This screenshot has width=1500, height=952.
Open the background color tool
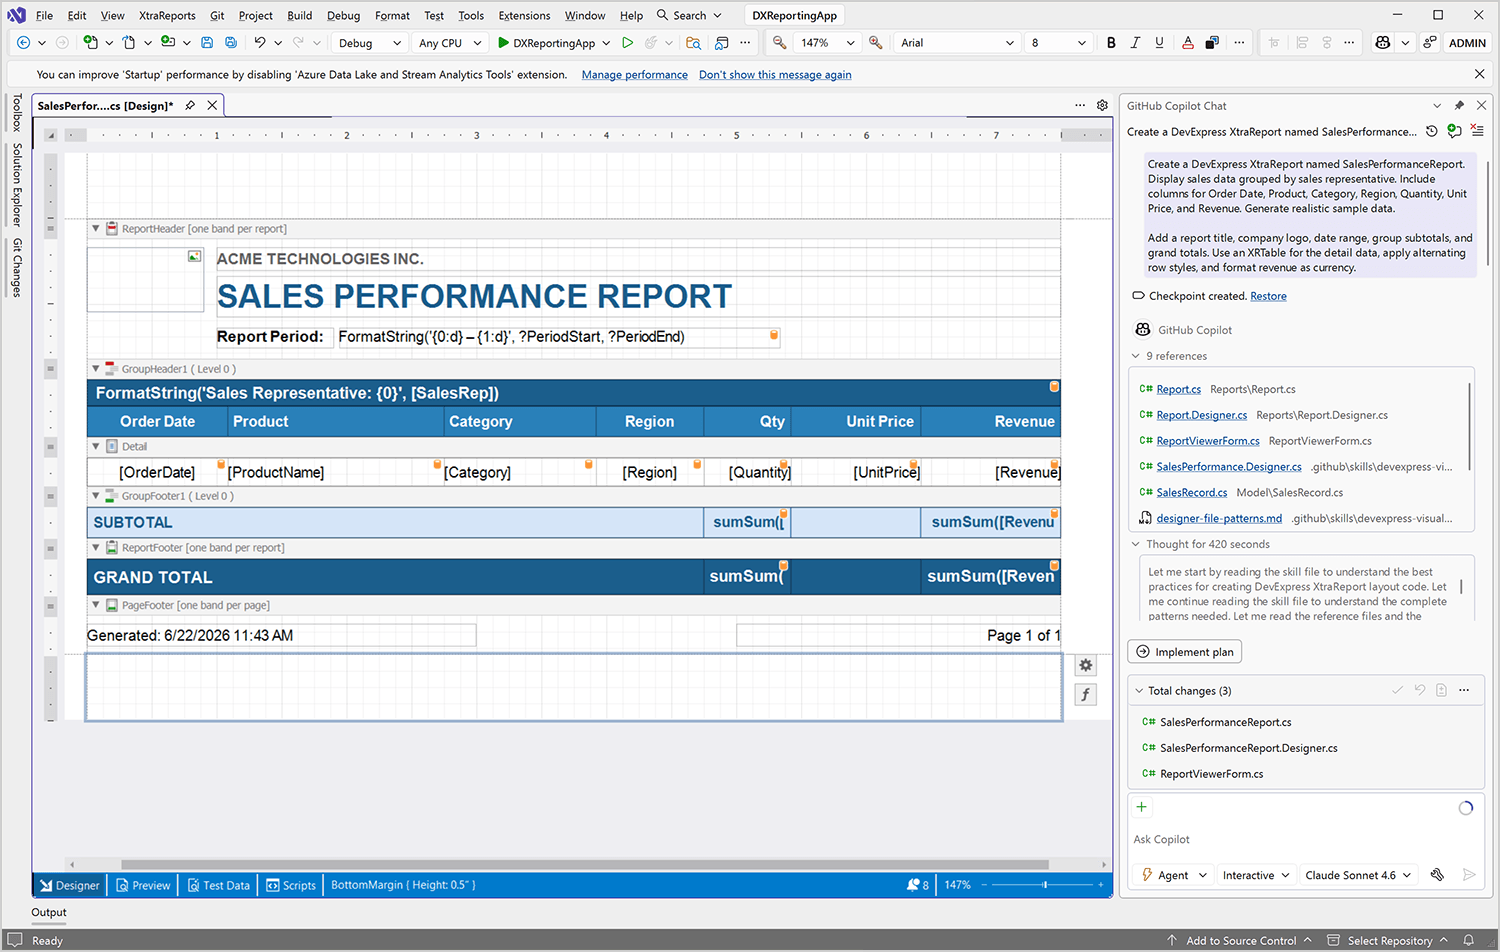pyautogui.click(x=1212, y=43)
